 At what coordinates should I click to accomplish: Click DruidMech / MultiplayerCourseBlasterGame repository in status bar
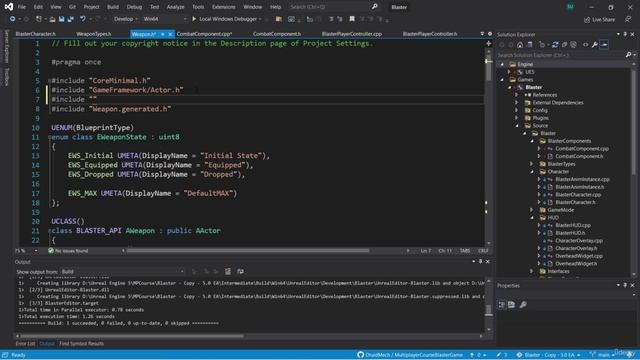[410, 355]
